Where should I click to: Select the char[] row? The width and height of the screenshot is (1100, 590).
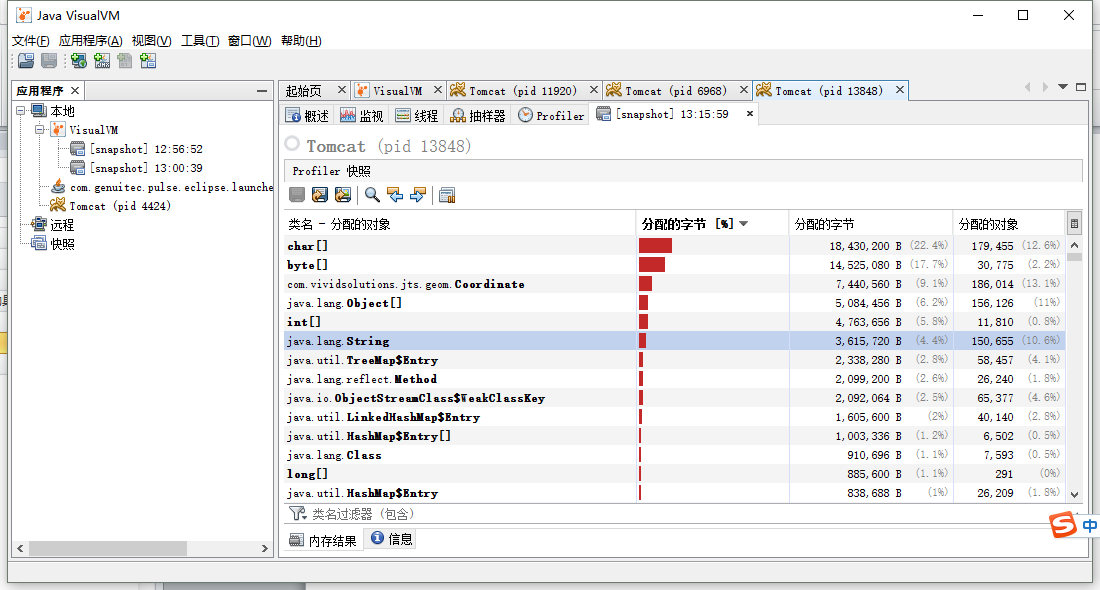point(674,246)
